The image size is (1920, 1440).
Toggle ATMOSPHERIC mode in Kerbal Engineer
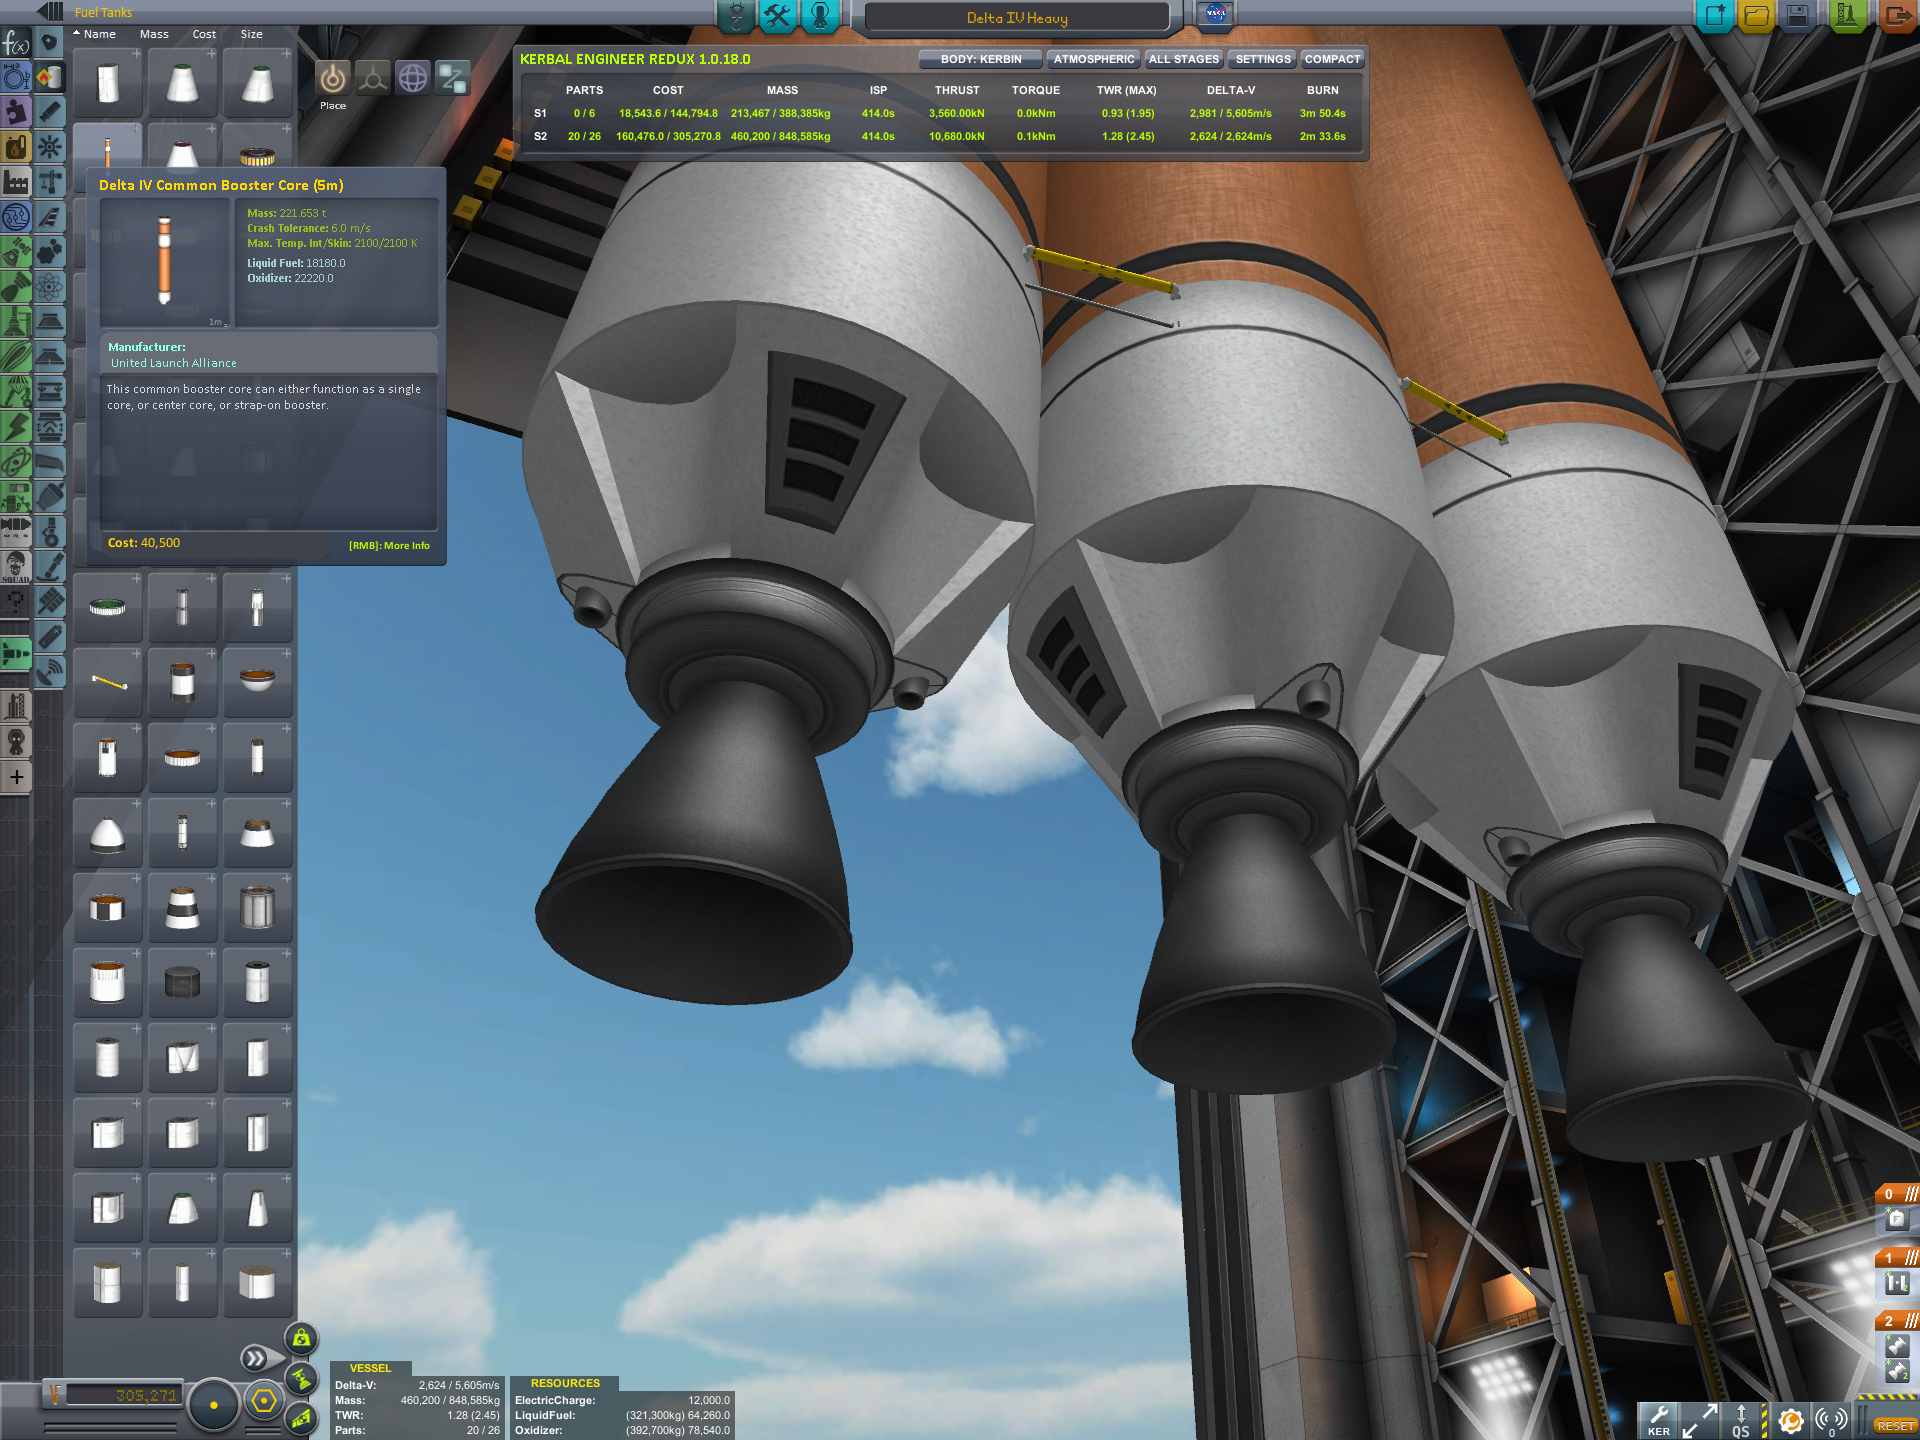[1093, 59]
